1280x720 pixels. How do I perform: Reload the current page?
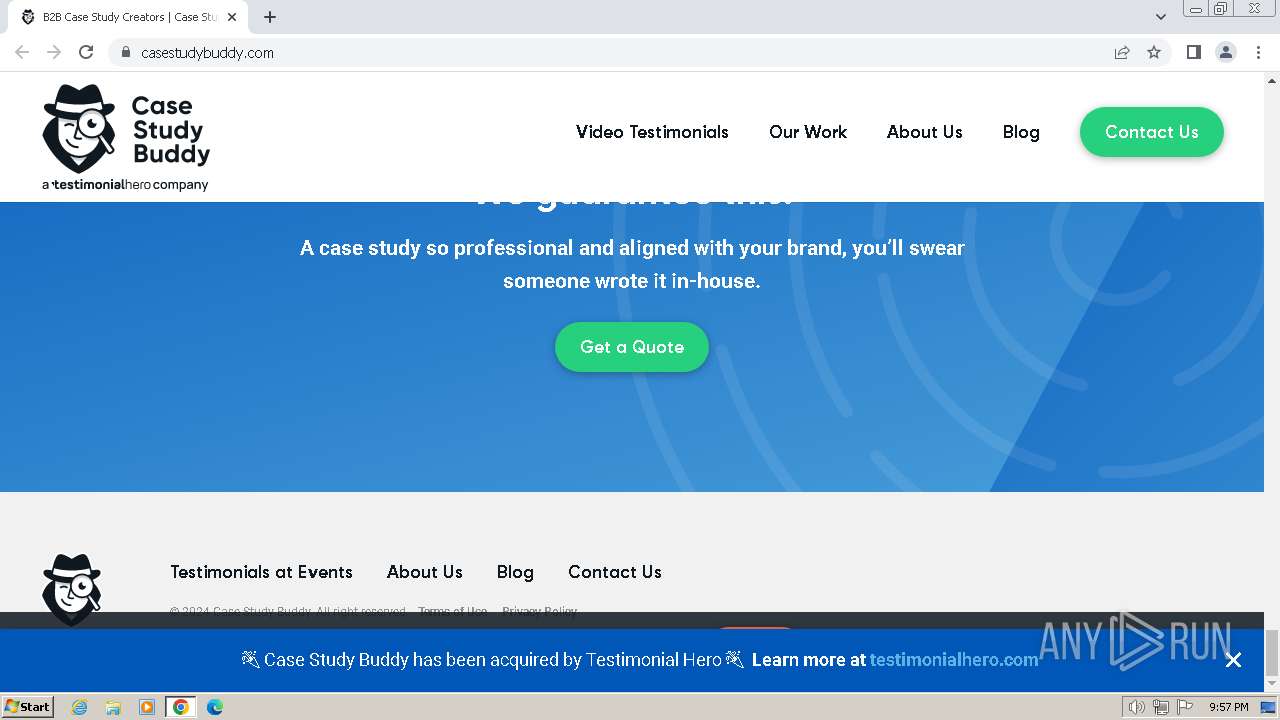pyautogui.click(x=86, y=52)
